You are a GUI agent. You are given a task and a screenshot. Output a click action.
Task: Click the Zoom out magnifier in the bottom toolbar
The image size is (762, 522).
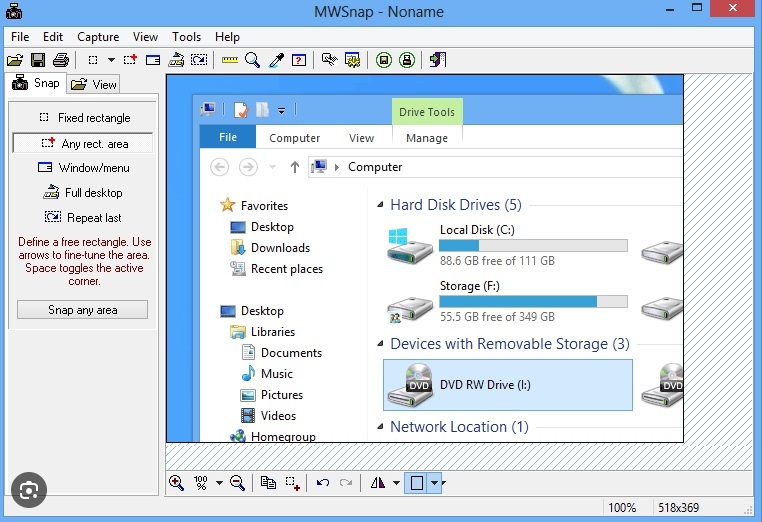pos(237,483)
